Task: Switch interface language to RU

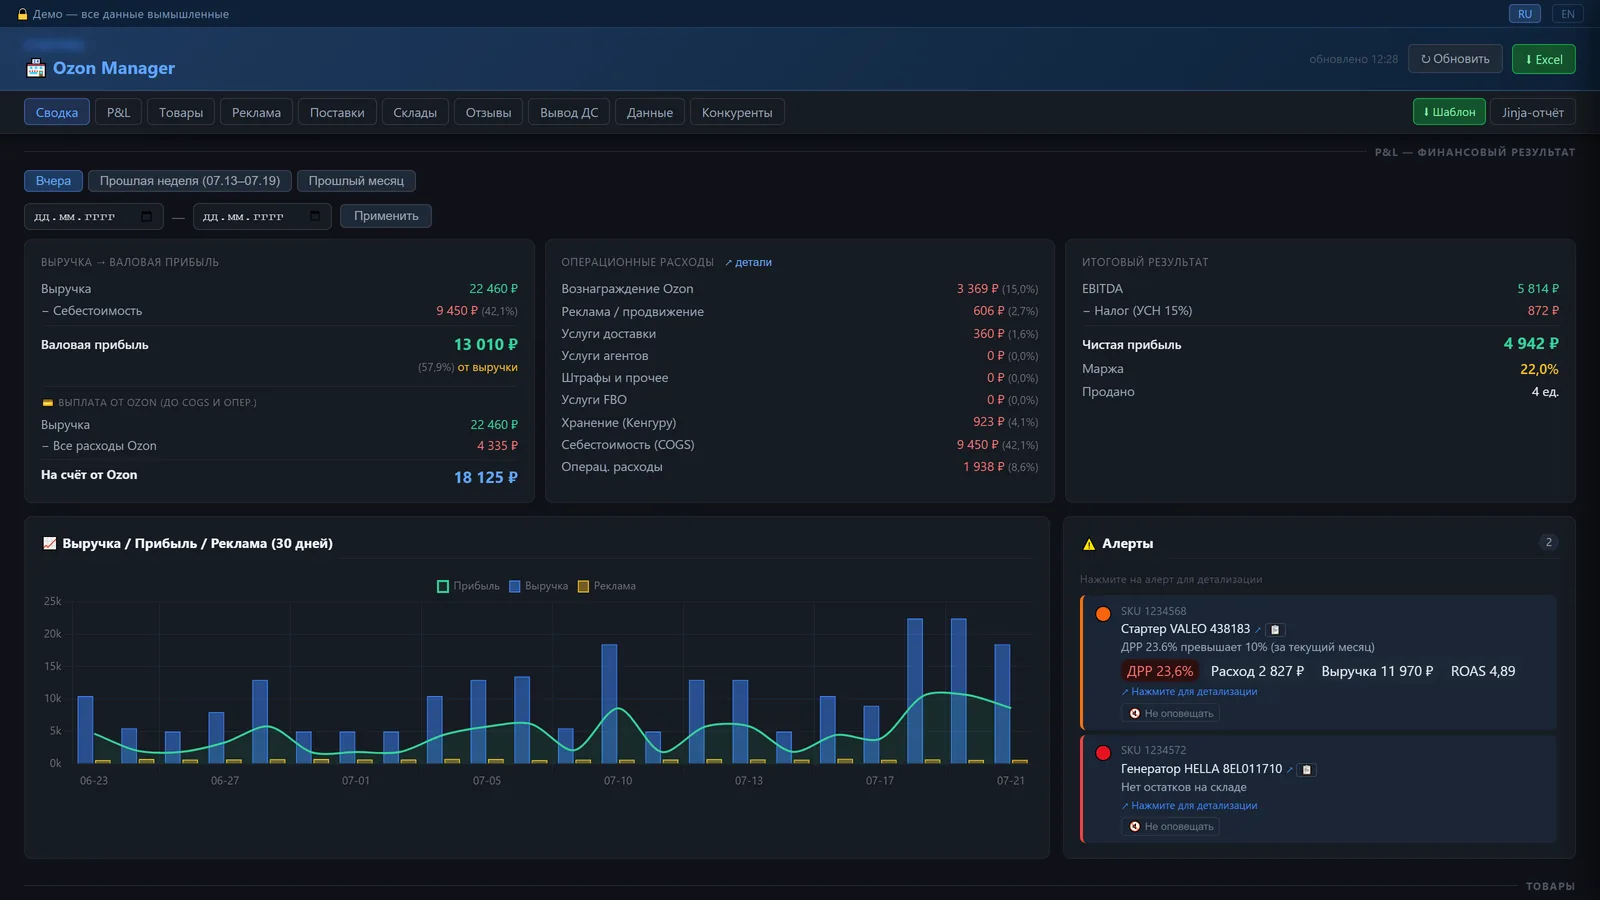Action: point(1525,14)
